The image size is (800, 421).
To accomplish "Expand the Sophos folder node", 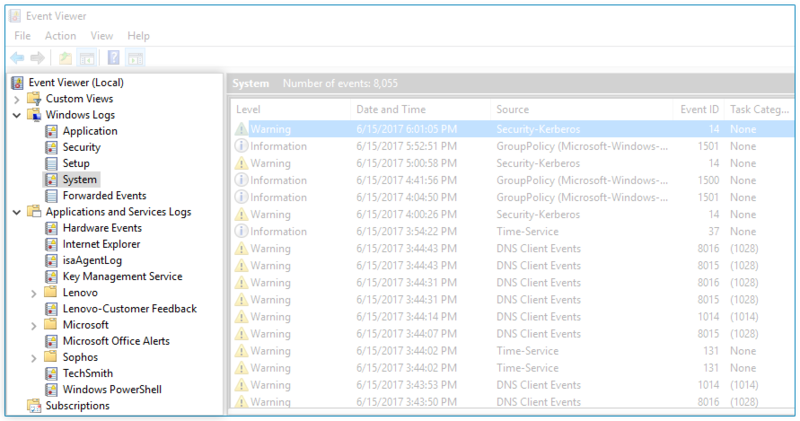I will (x=34, y=357).
